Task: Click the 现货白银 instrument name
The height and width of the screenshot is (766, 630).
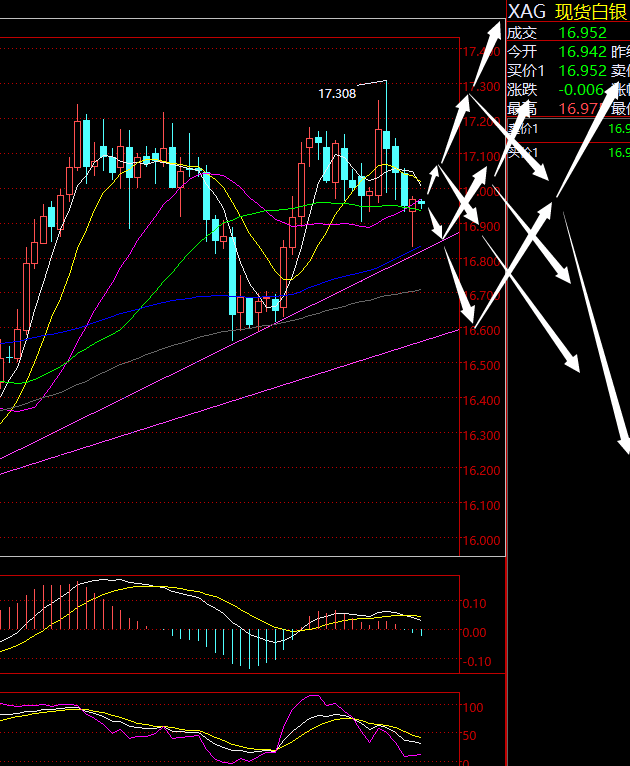Action: tap(590, 12)
